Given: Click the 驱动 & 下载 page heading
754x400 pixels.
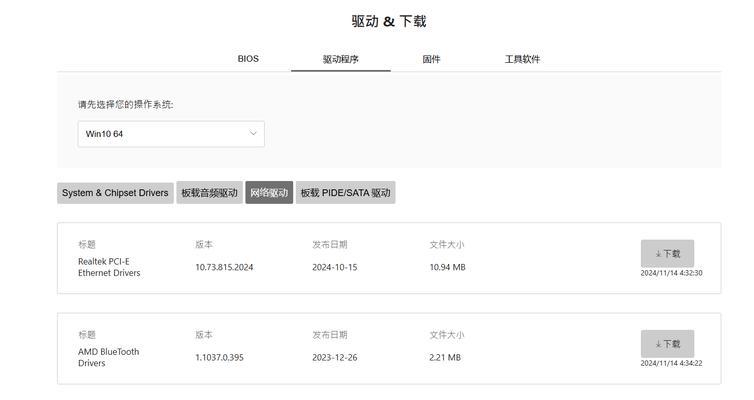Looking at the screenshot, I should [x=389, y=22].
